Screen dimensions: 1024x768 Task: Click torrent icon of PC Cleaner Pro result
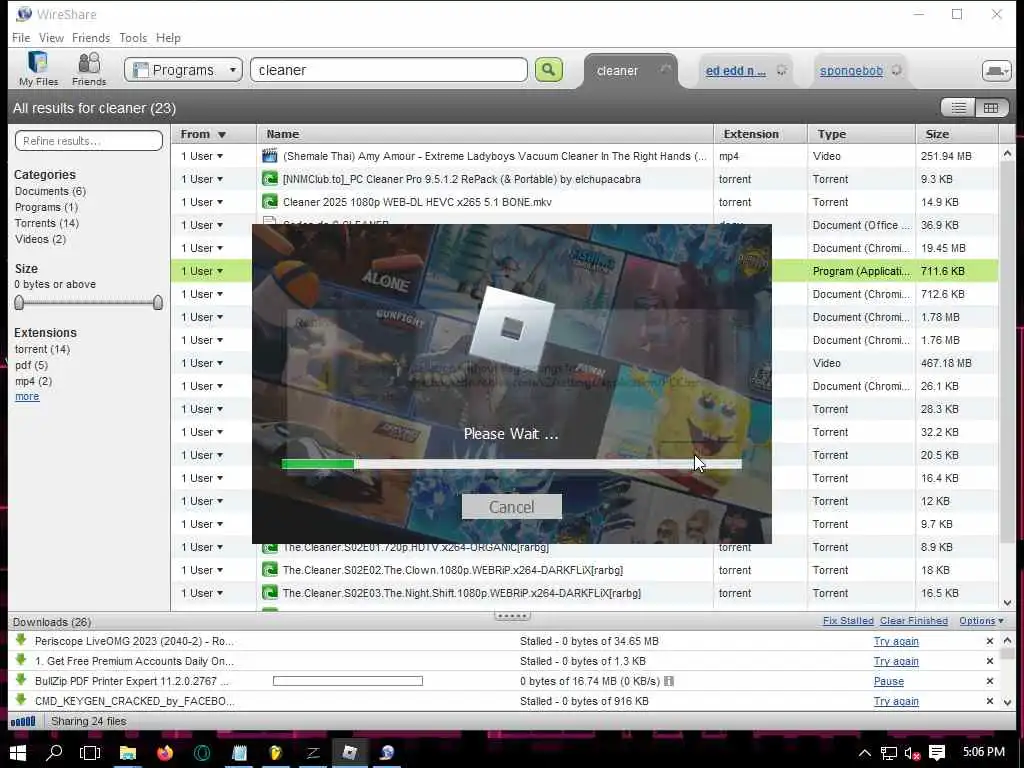pyautogui.click(x=270, y=179)
